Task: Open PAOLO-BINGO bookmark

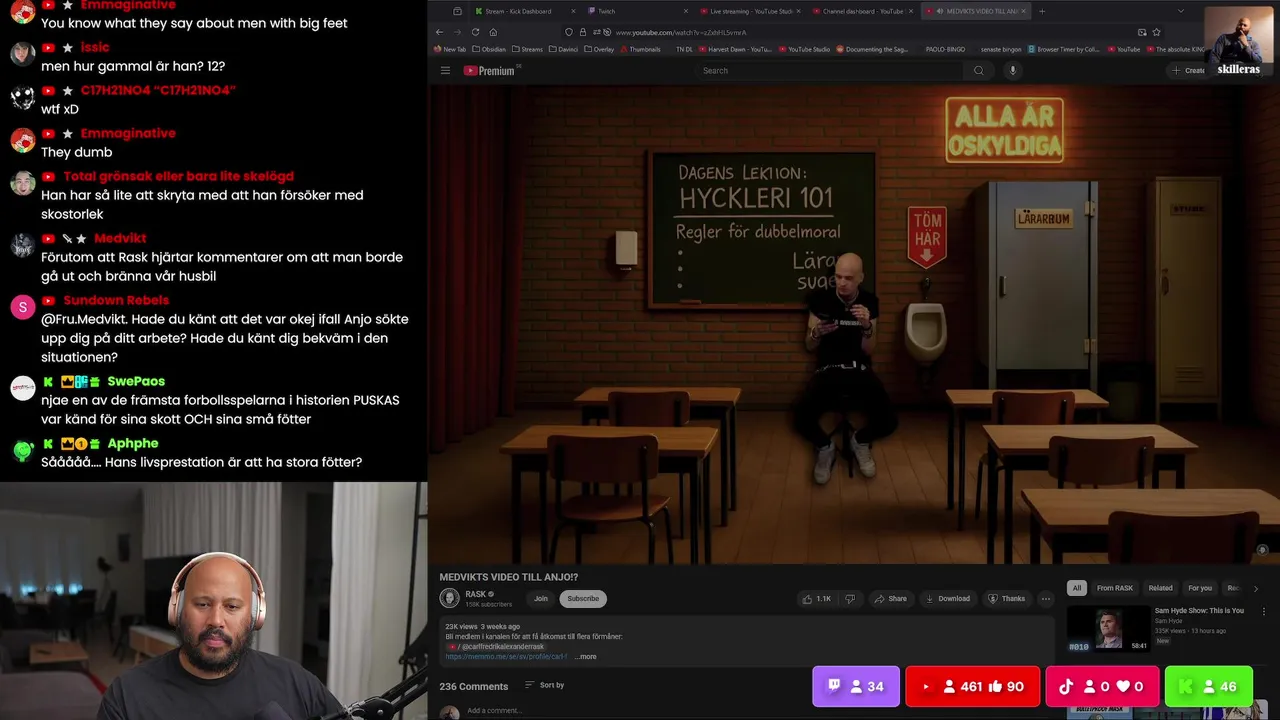Action: [x=944, y=49]
